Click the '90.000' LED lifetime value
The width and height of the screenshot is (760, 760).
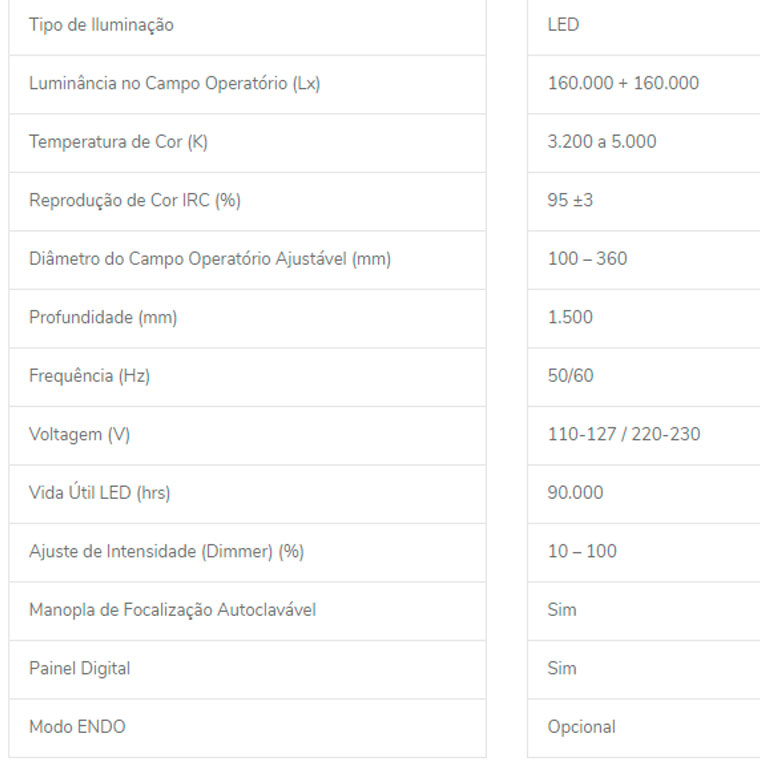575,493
